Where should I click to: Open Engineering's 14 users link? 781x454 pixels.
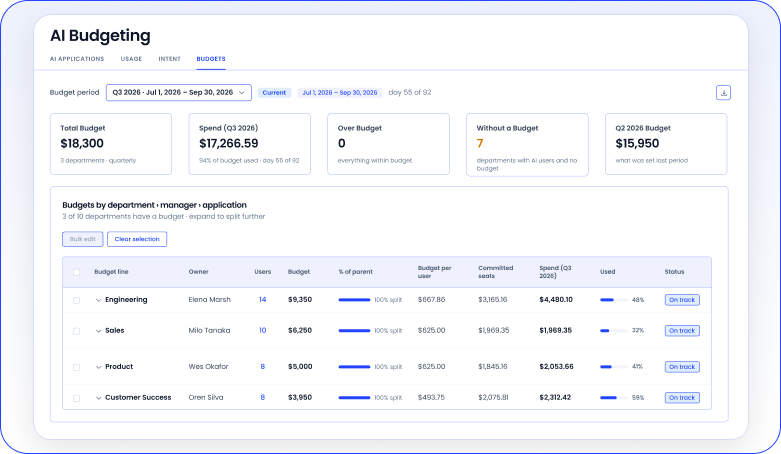click(x=262, y=300)
